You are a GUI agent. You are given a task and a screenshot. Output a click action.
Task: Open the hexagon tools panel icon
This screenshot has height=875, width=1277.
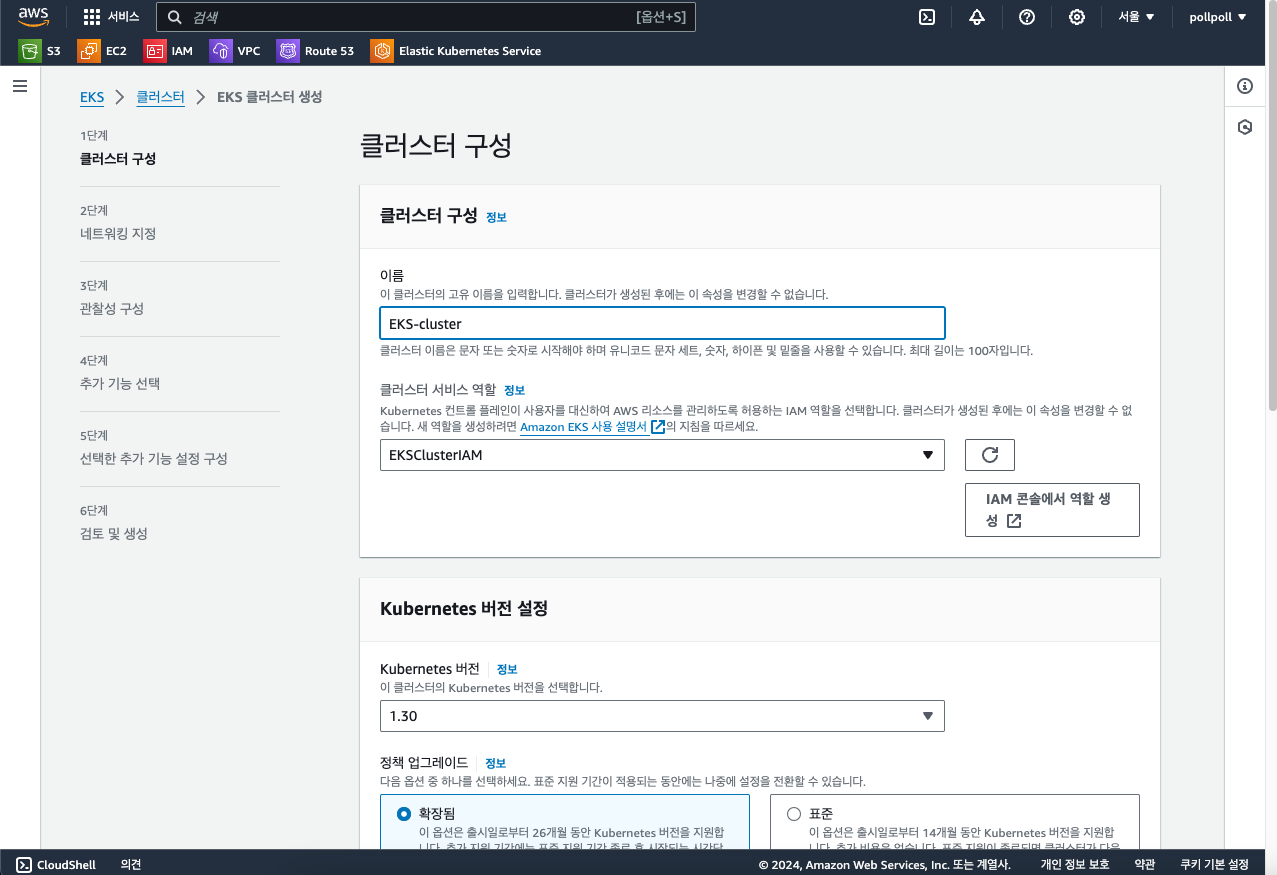[1245, 127]
